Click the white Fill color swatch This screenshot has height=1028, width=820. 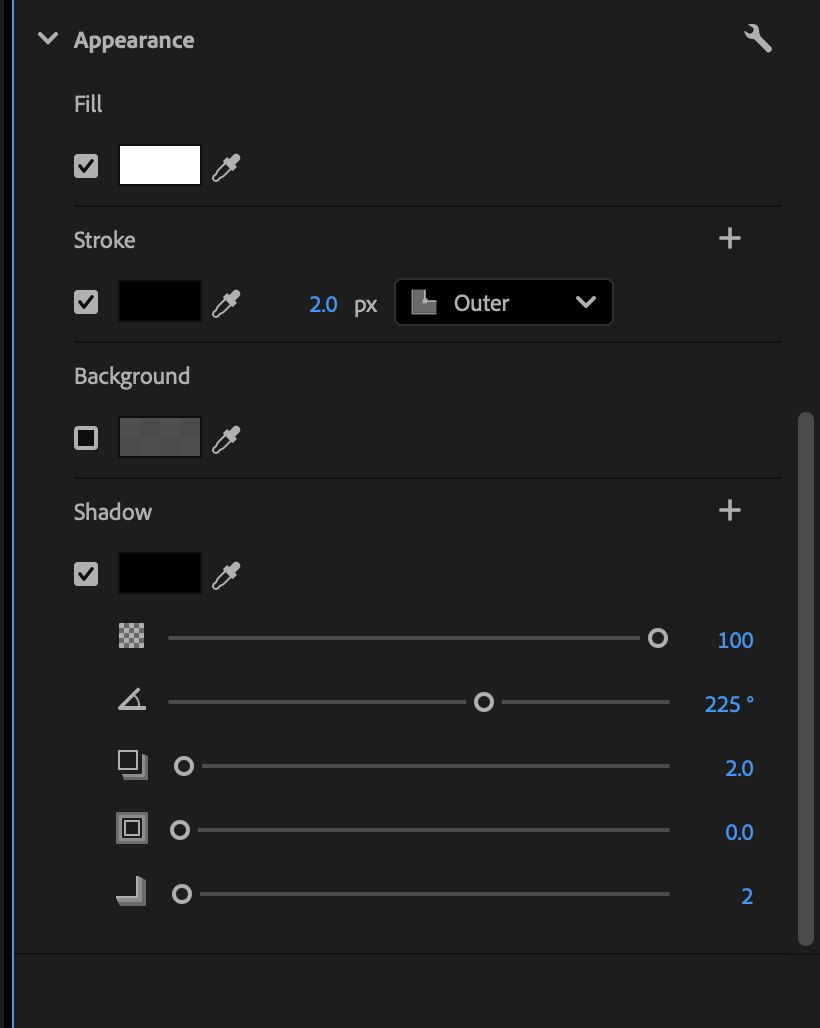click(160, 165)
